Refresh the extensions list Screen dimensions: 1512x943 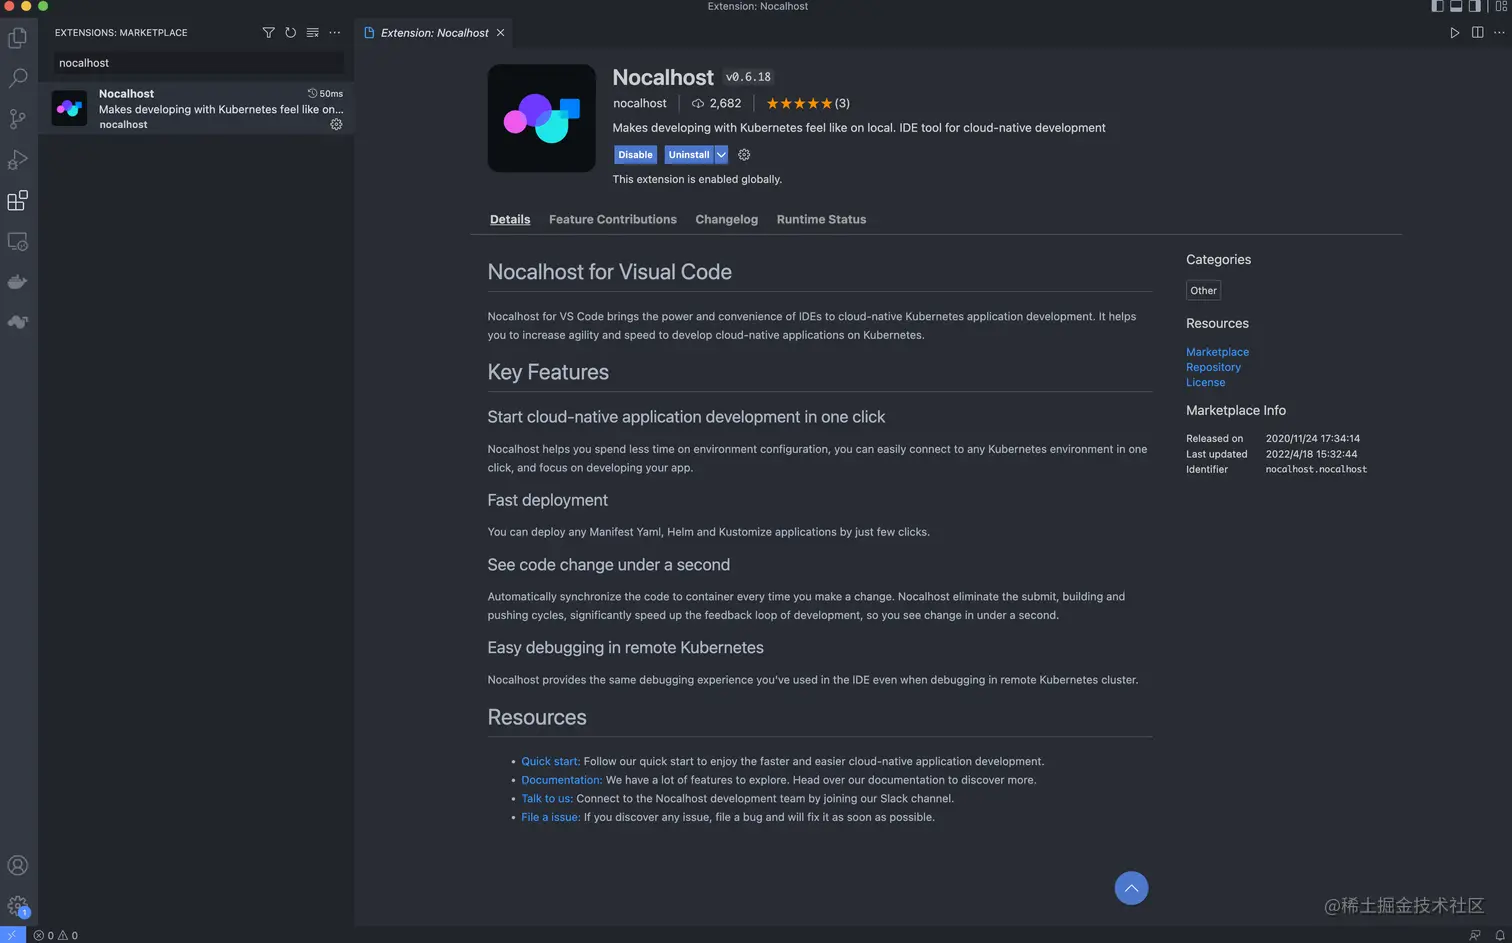pos(290,33)
